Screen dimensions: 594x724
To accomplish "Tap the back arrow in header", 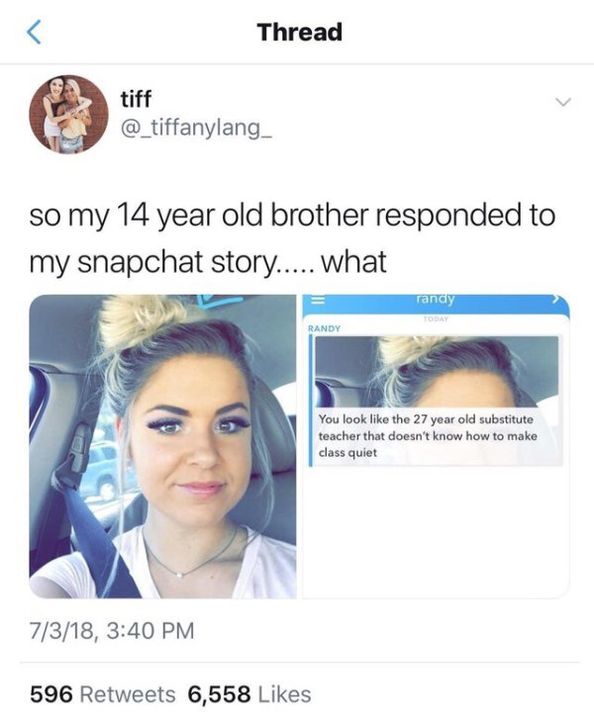I will point(34,32).
